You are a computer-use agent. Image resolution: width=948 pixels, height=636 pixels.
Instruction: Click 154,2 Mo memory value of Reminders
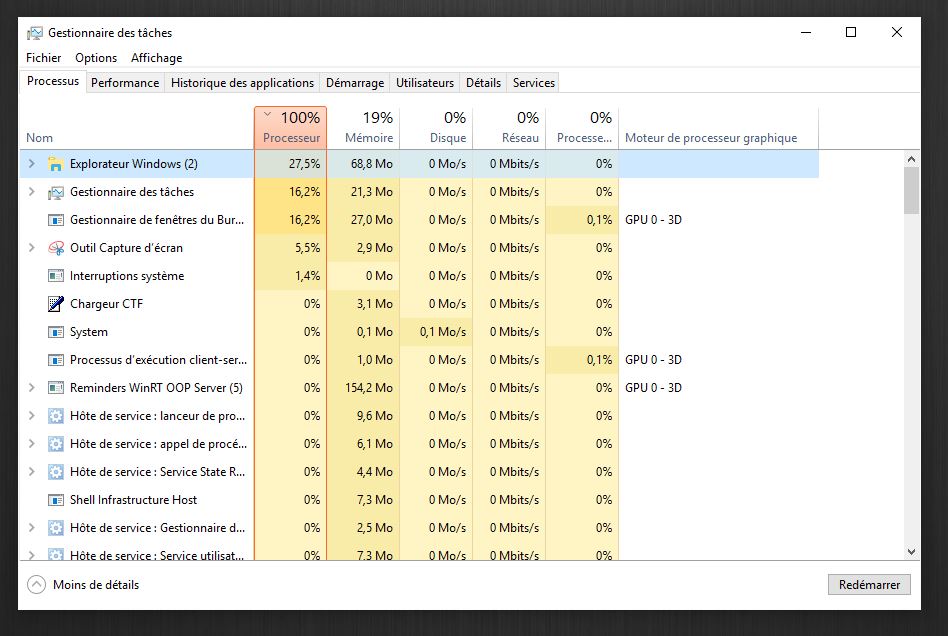[369, 388]
